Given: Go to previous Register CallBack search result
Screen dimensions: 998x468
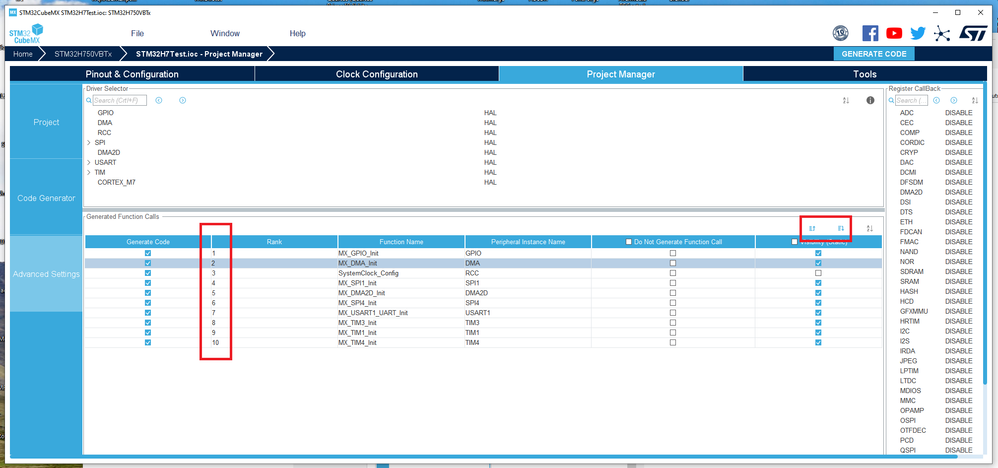Looking at the screenshot, I should click(936, 101).
